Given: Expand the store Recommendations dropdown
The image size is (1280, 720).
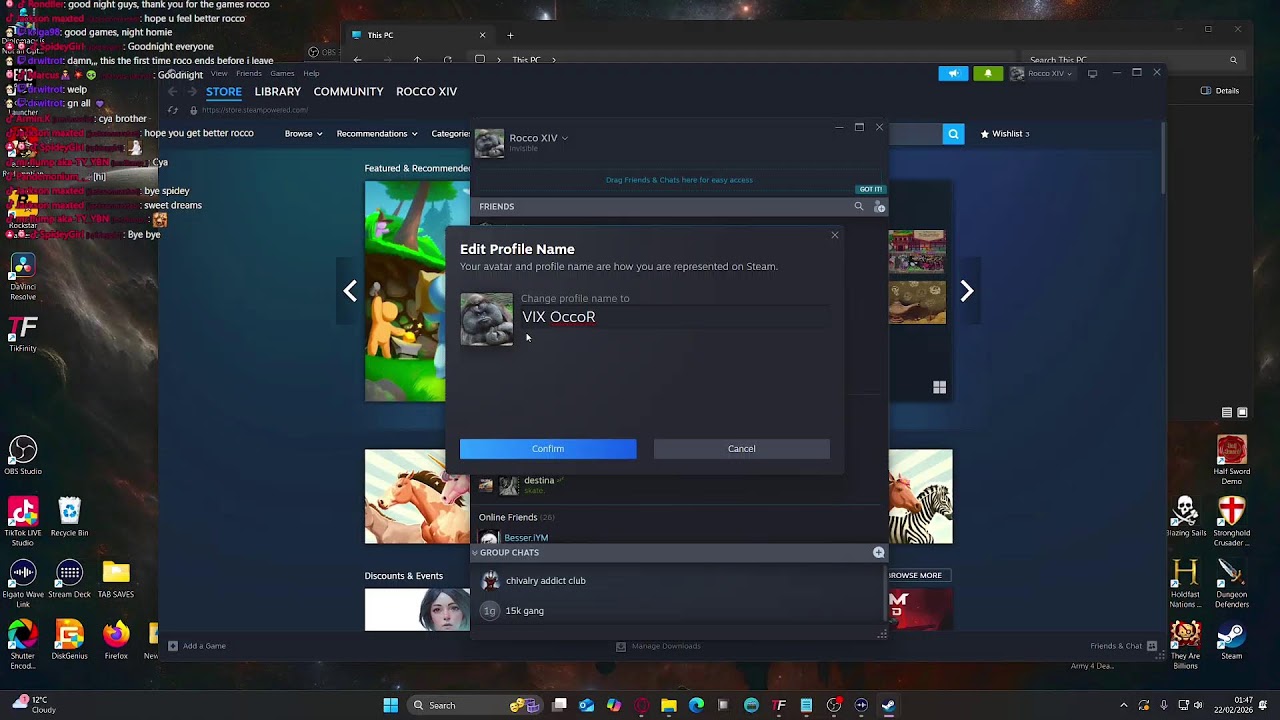Looking at the screenshot, I should (377, 134).
